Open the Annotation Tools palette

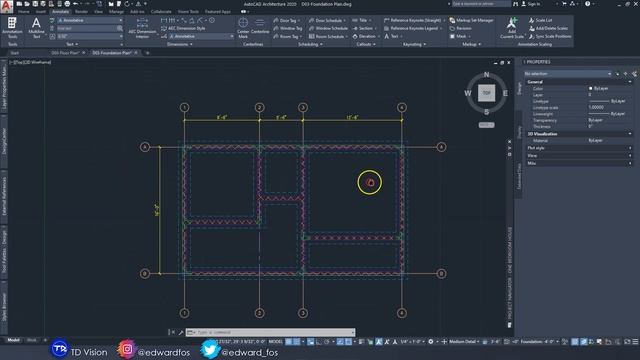click(12, 28)
